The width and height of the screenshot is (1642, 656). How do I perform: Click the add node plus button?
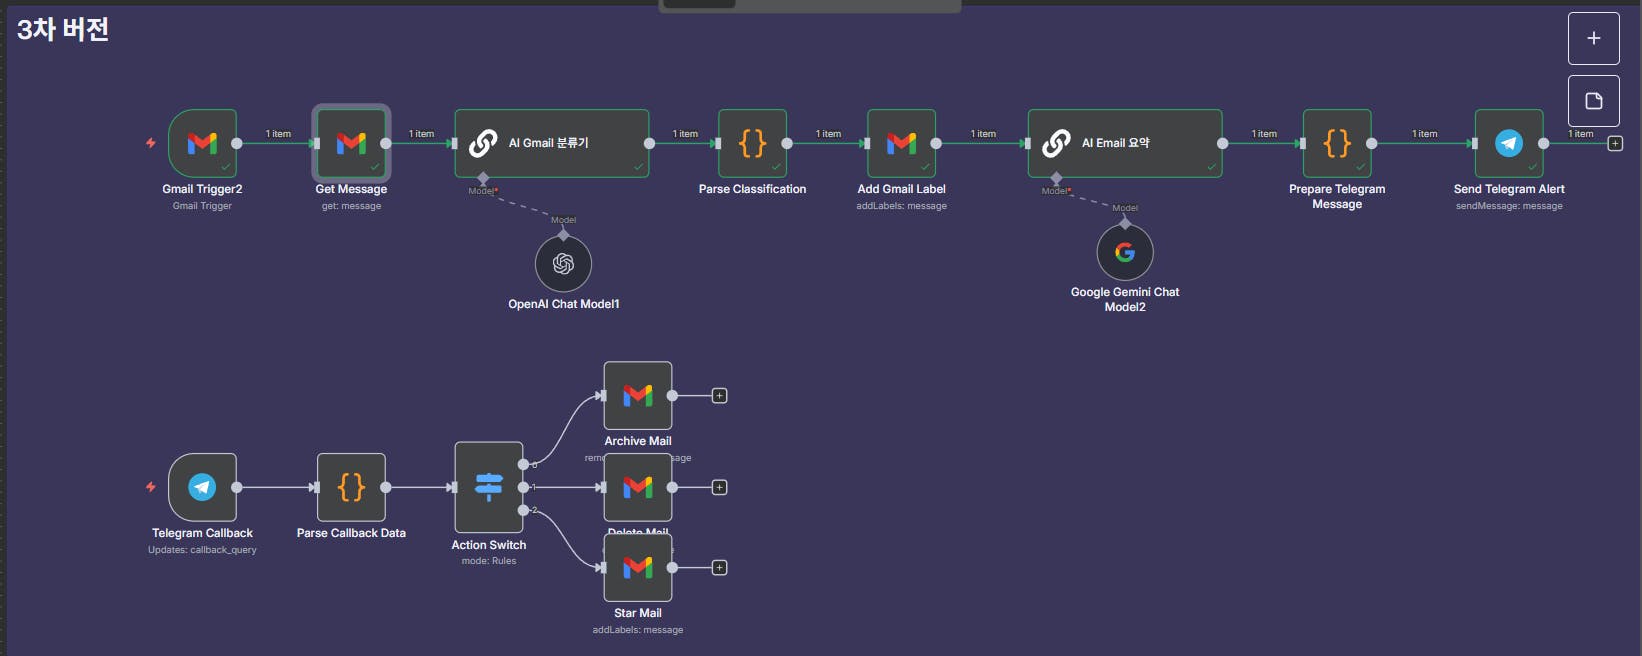point(1593,38)
